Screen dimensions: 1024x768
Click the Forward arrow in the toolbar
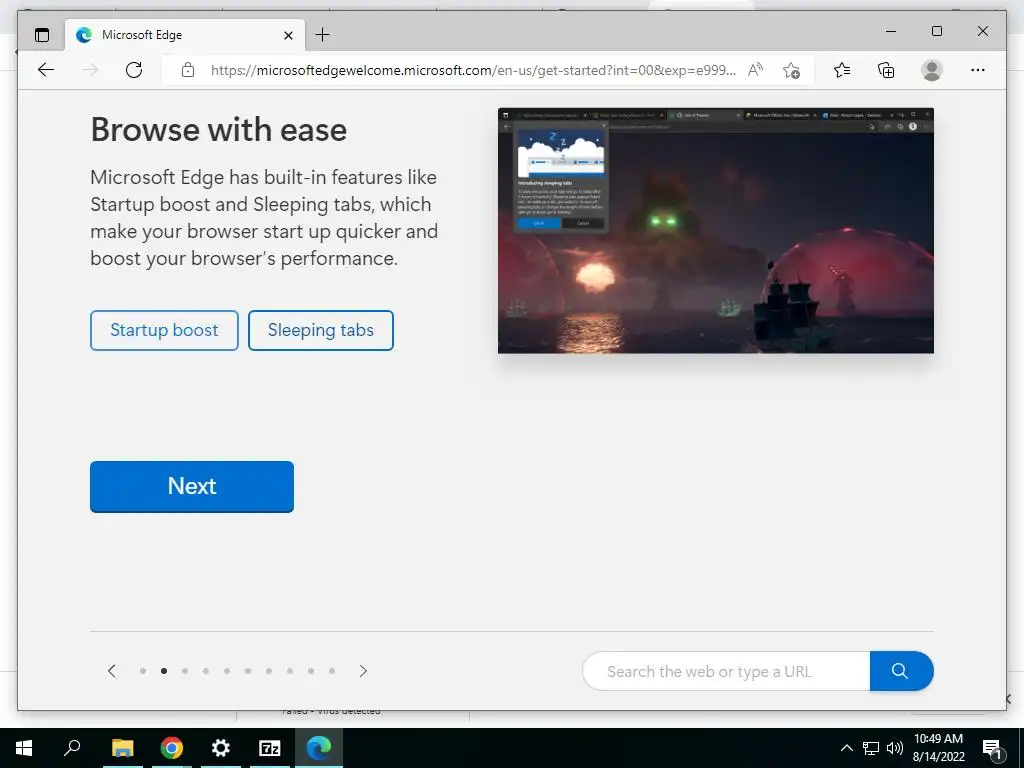tap(90, 70)
